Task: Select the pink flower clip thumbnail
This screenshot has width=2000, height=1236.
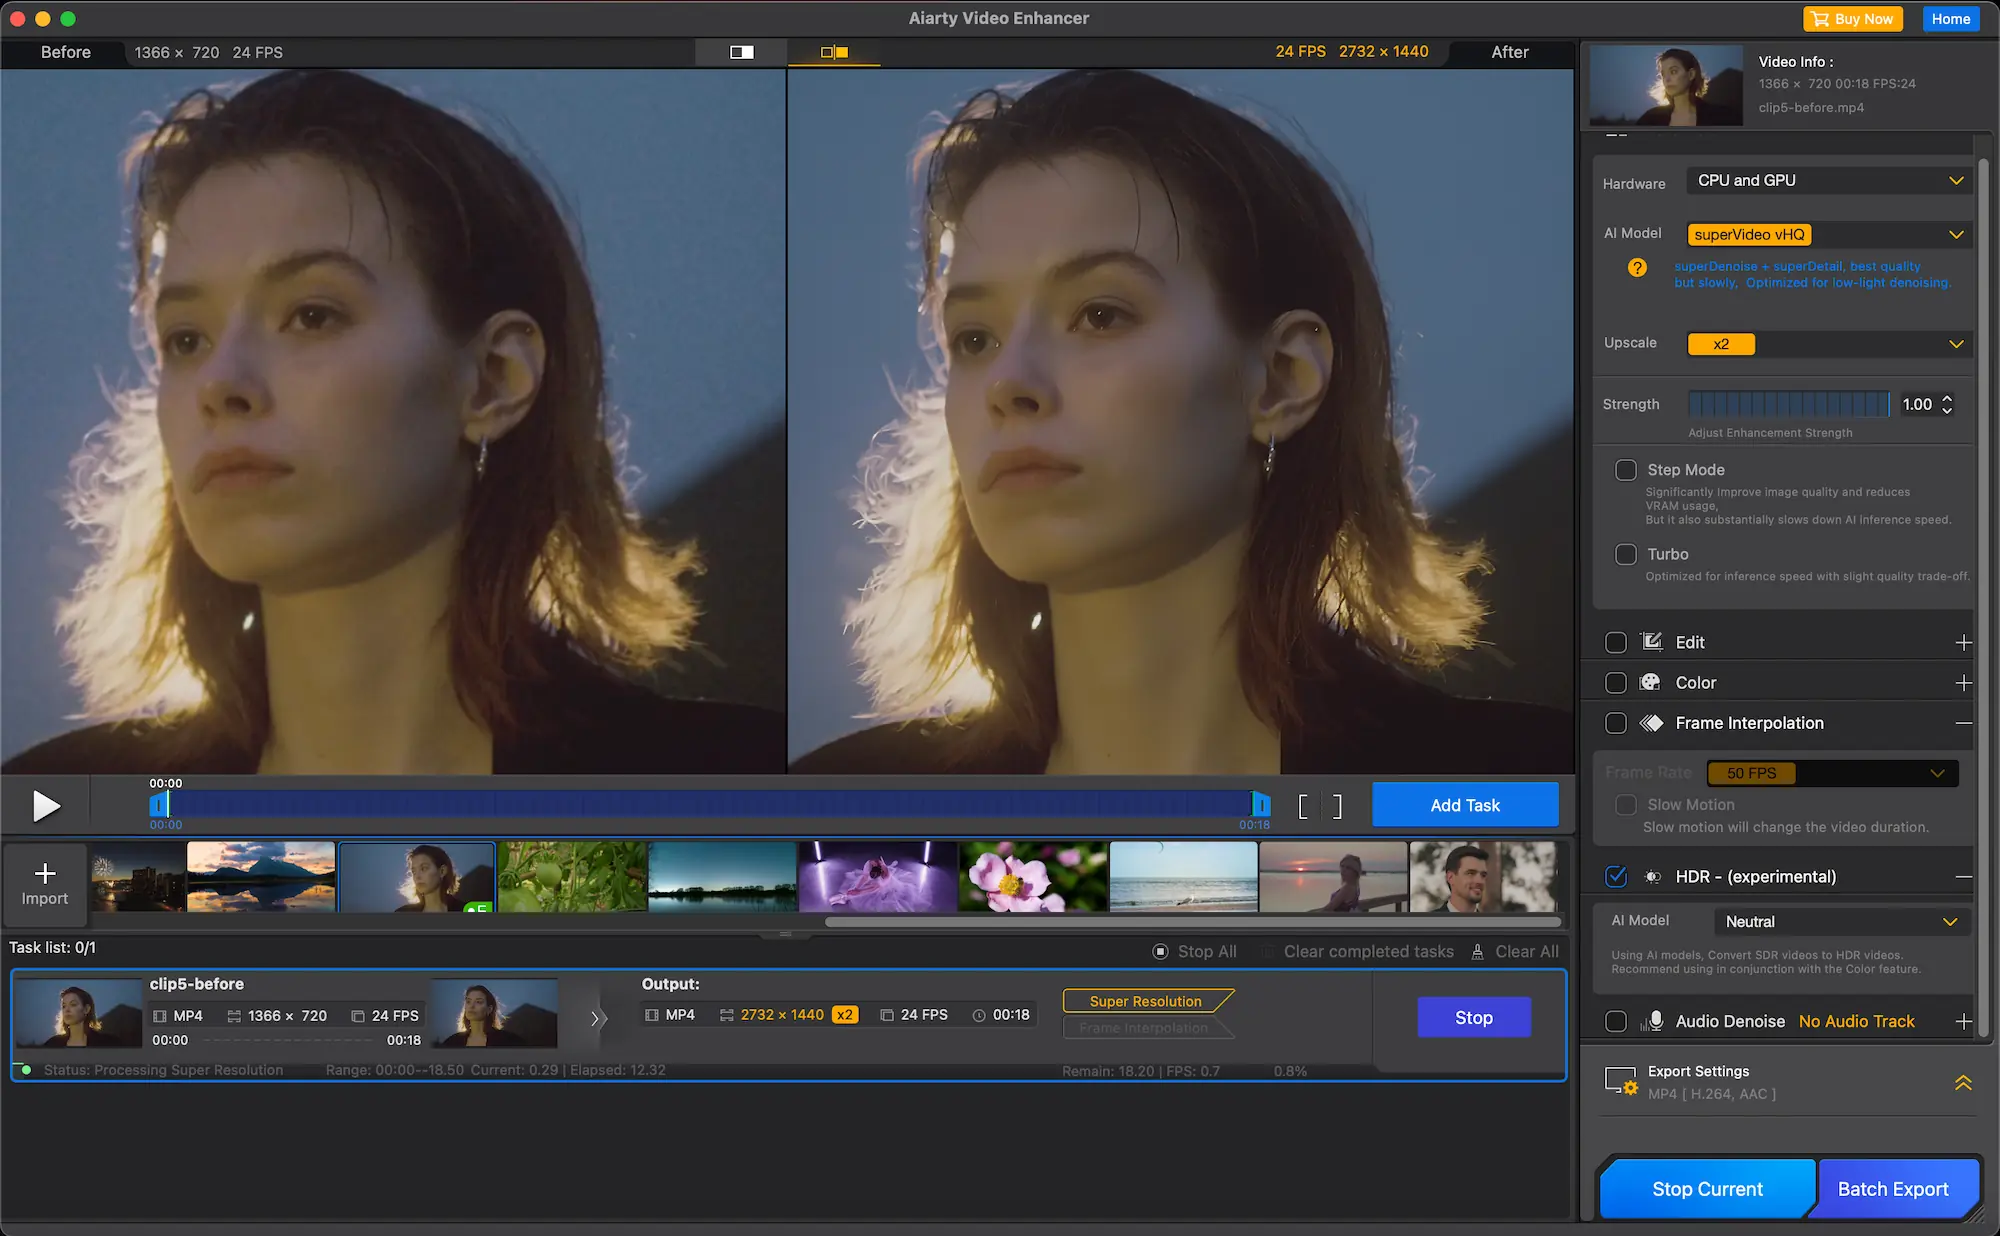Action: tap(1032, 877)
